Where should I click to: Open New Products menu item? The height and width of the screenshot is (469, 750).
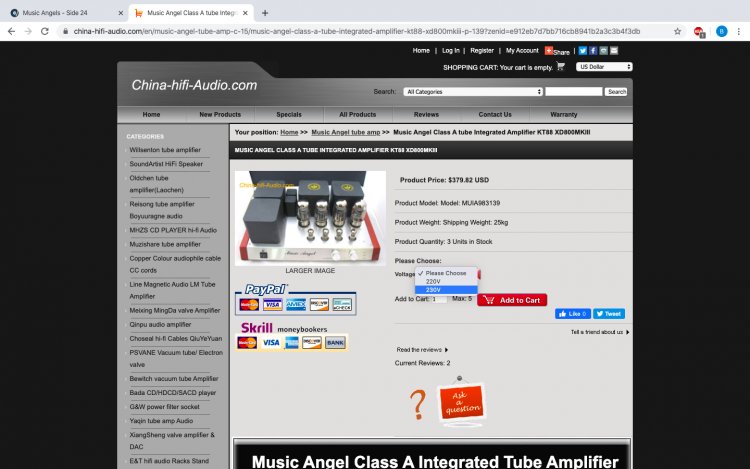[x=220, y=115]
